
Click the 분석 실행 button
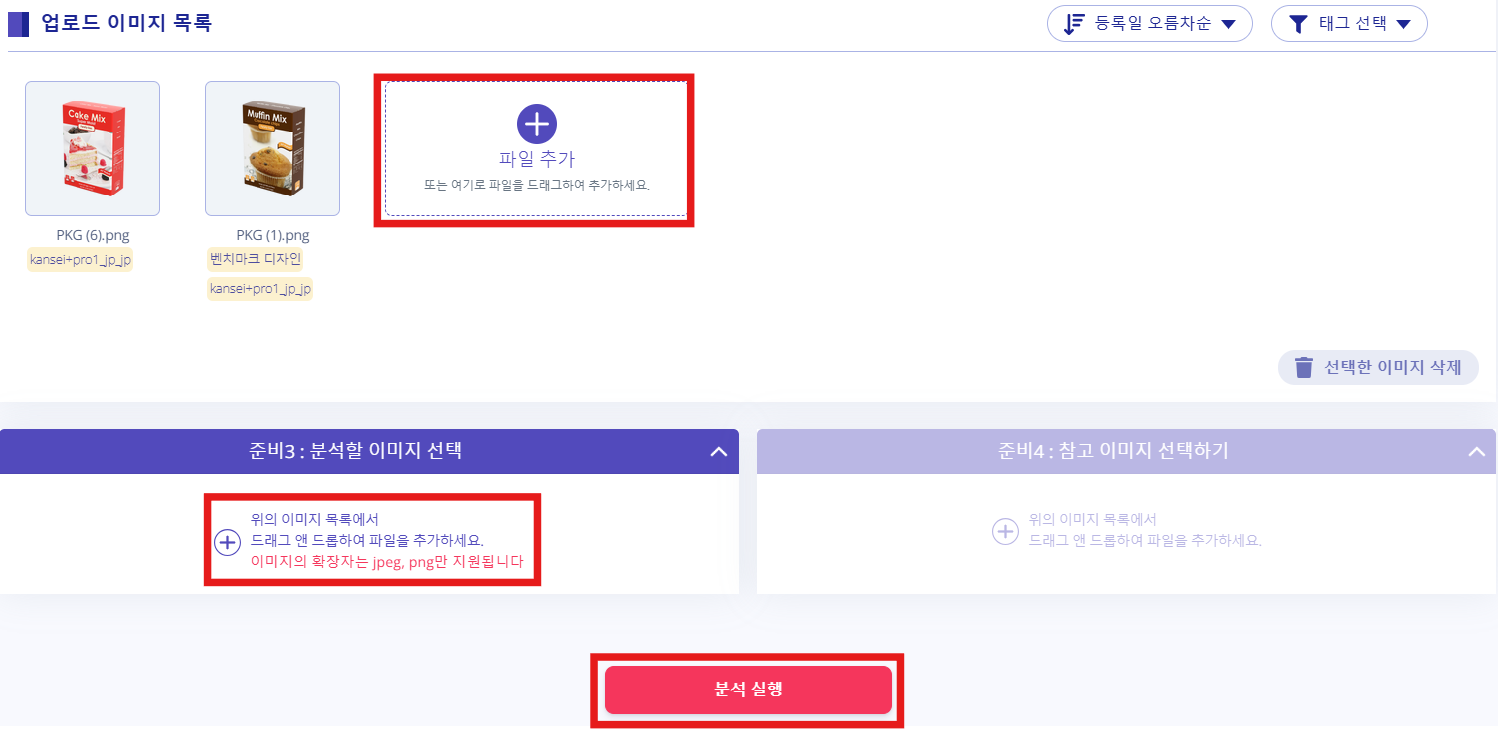coord(748,690)
